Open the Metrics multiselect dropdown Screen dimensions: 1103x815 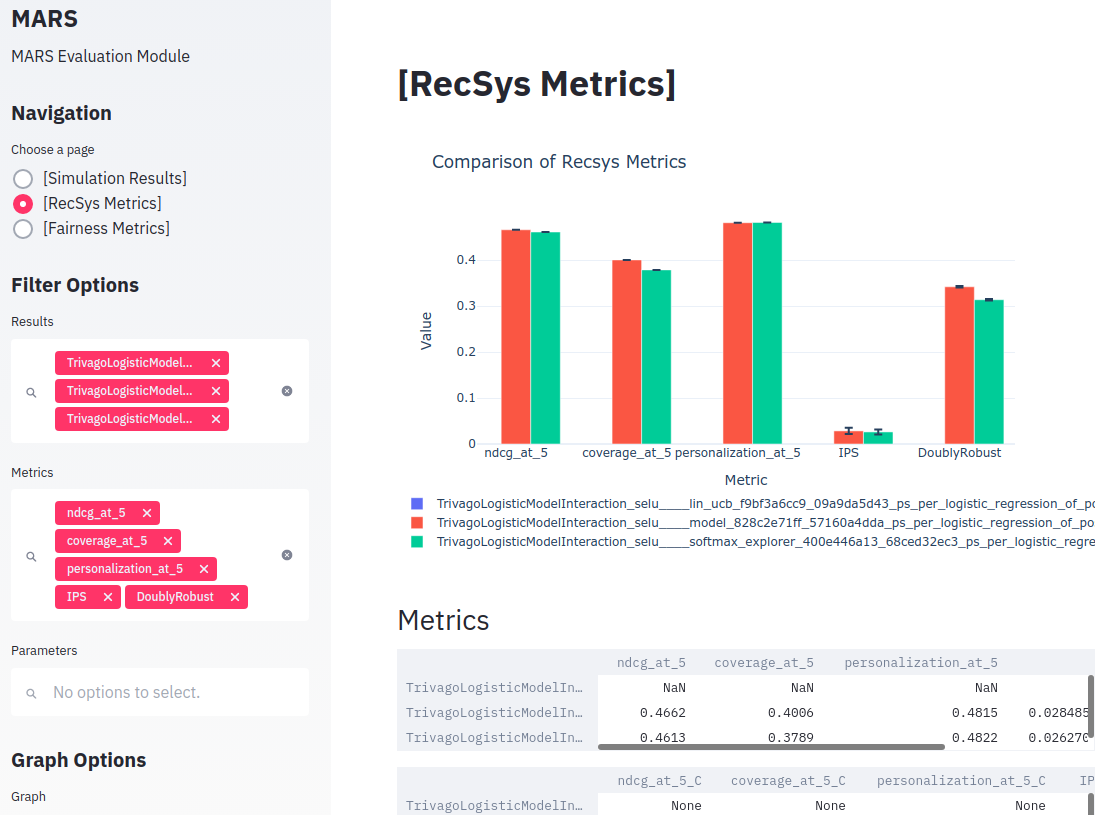coord(160,555)
